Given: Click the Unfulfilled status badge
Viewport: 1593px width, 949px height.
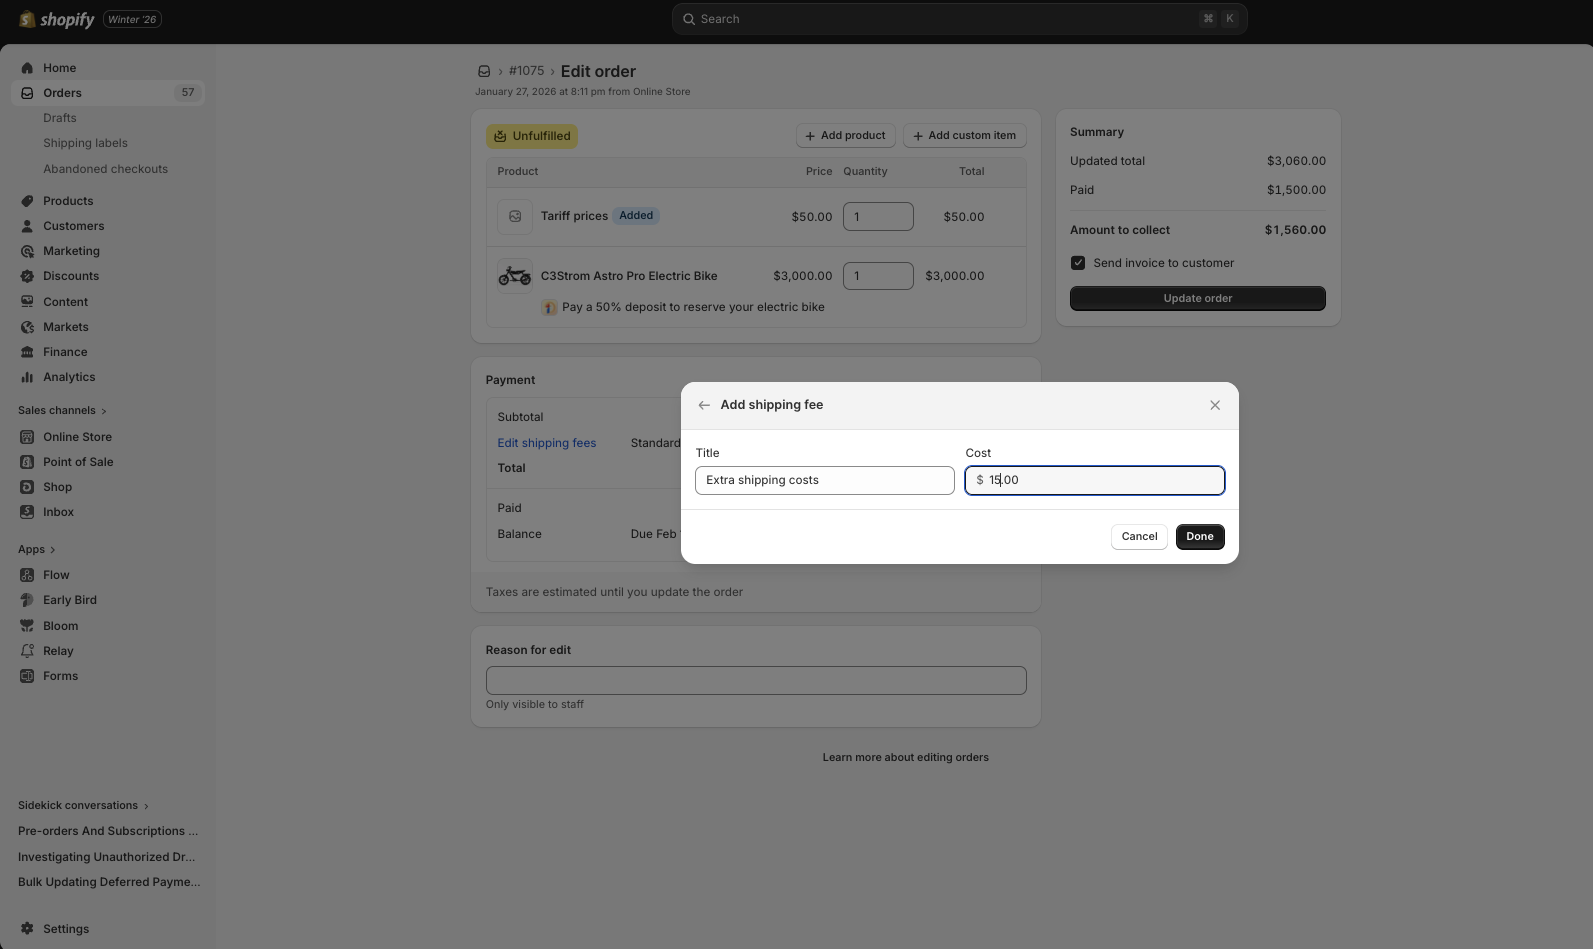Looking at the screenshot, I should [532, 136].
